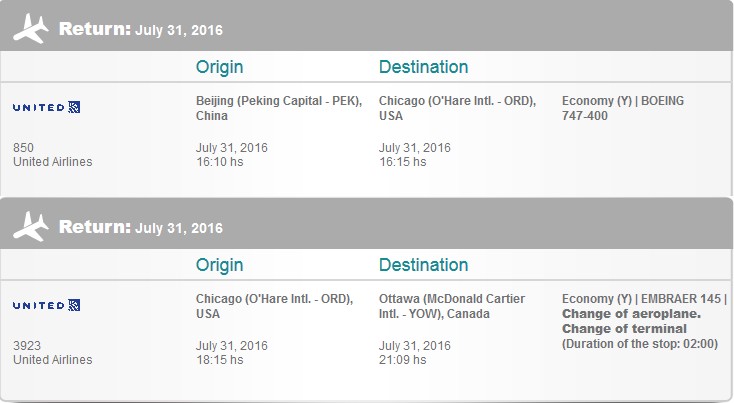Click Destination heading in first flight segment

pos(423,67)
